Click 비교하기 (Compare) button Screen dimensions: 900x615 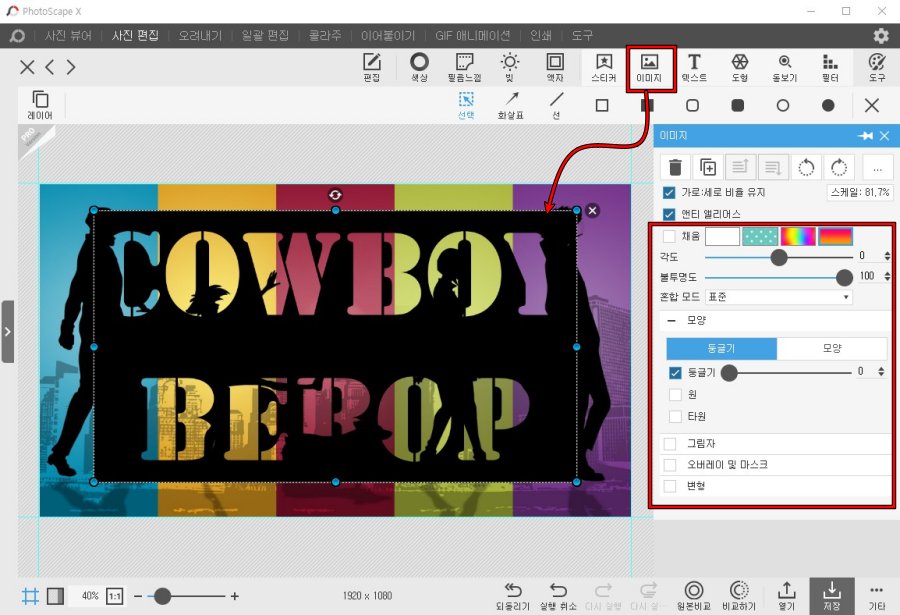pyautogui.click(x=739, y=595)
